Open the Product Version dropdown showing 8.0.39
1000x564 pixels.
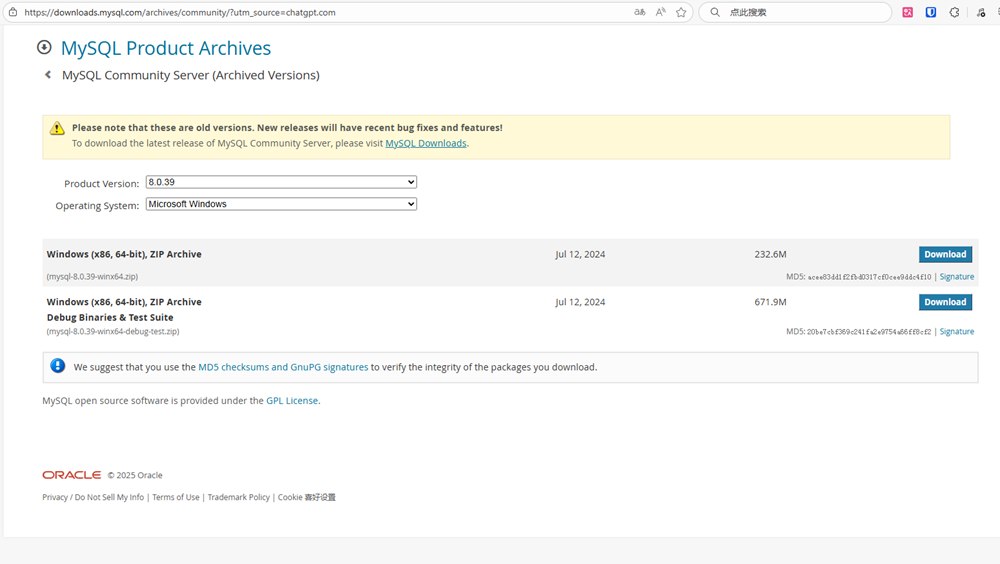coord(281,182)
